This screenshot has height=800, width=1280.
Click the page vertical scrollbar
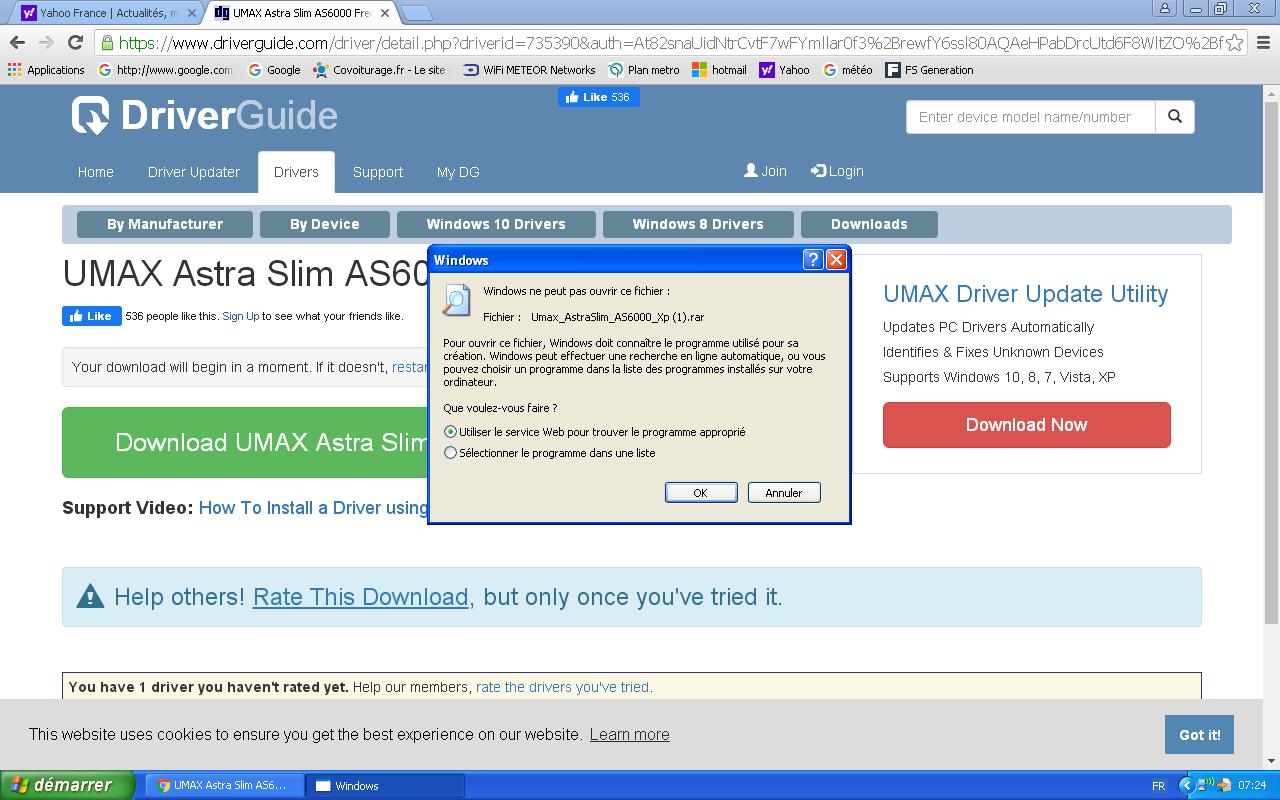(x=1272, y=363)
